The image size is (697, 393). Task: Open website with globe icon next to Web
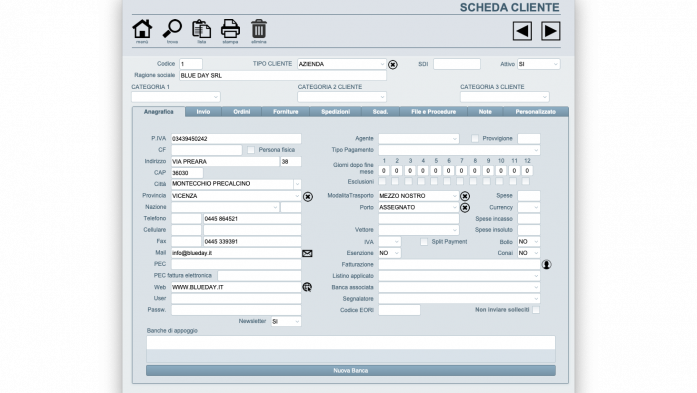pyautogui.click(x=307, y=287)
